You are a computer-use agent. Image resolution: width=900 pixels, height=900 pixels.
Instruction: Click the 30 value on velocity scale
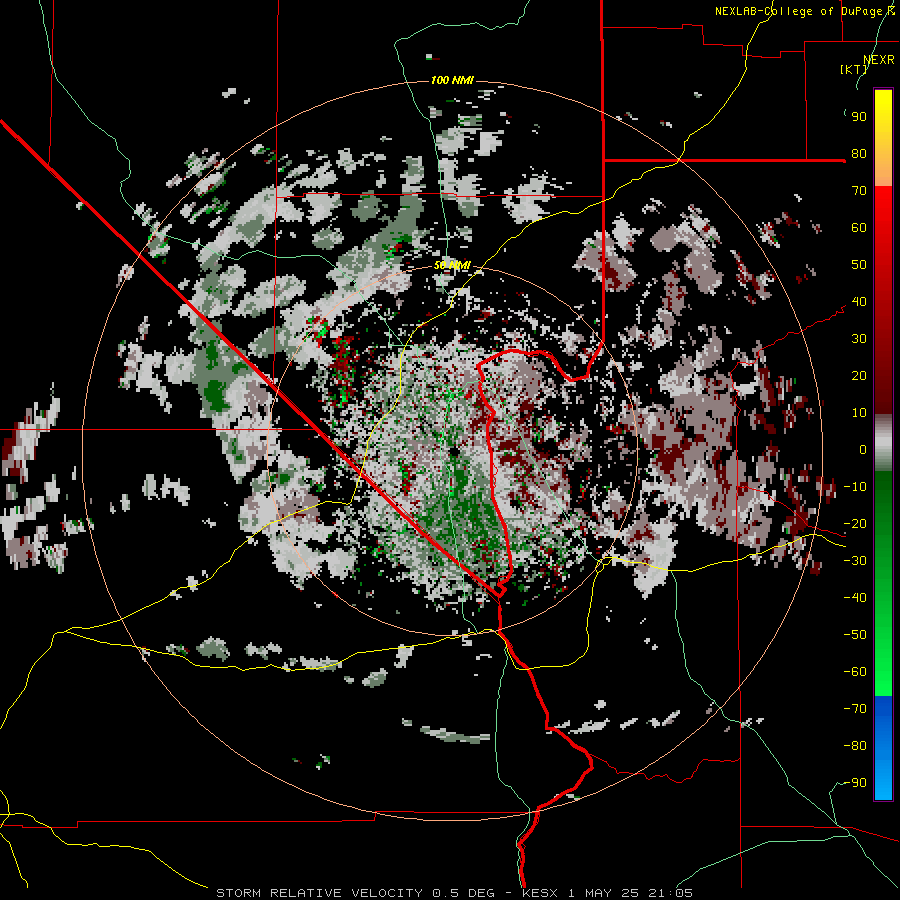859,339
